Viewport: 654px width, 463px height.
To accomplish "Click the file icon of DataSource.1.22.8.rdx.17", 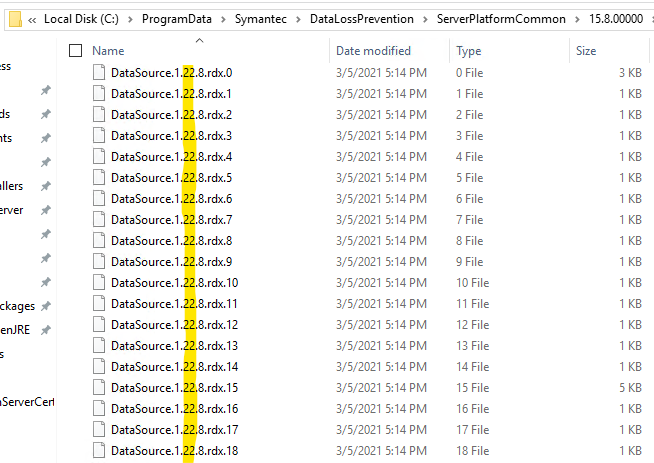I will click(99, 429).
